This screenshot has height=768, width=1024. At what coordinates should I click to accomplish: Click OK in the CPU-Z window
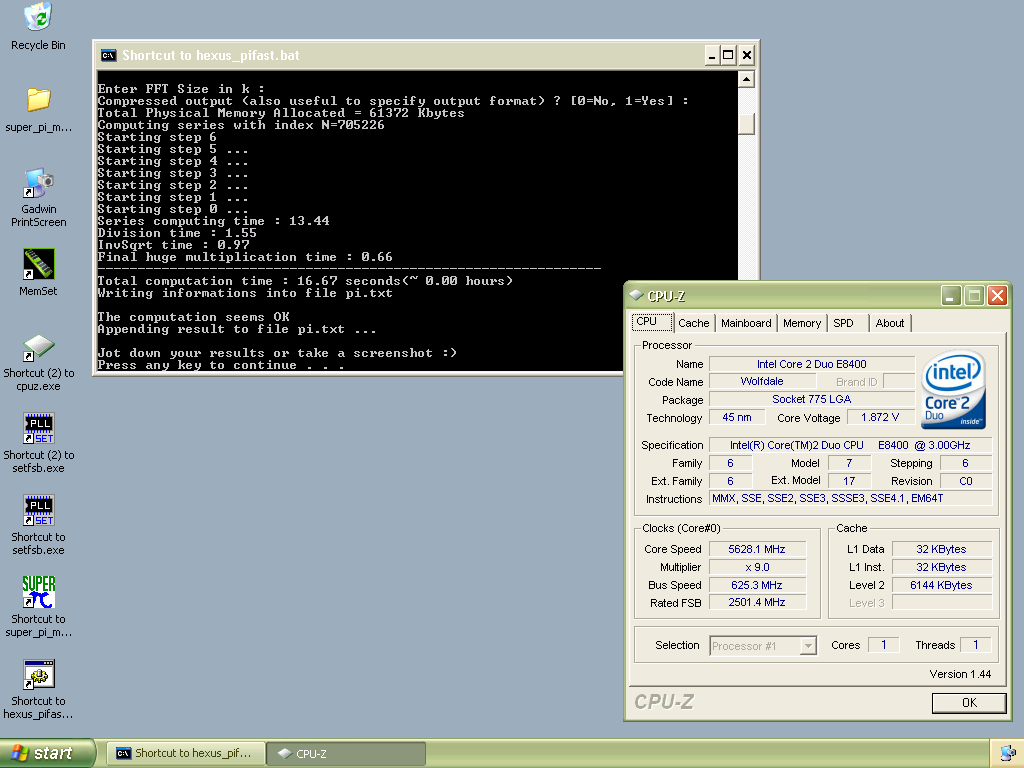pyautogui.click(x=969, y=703)
